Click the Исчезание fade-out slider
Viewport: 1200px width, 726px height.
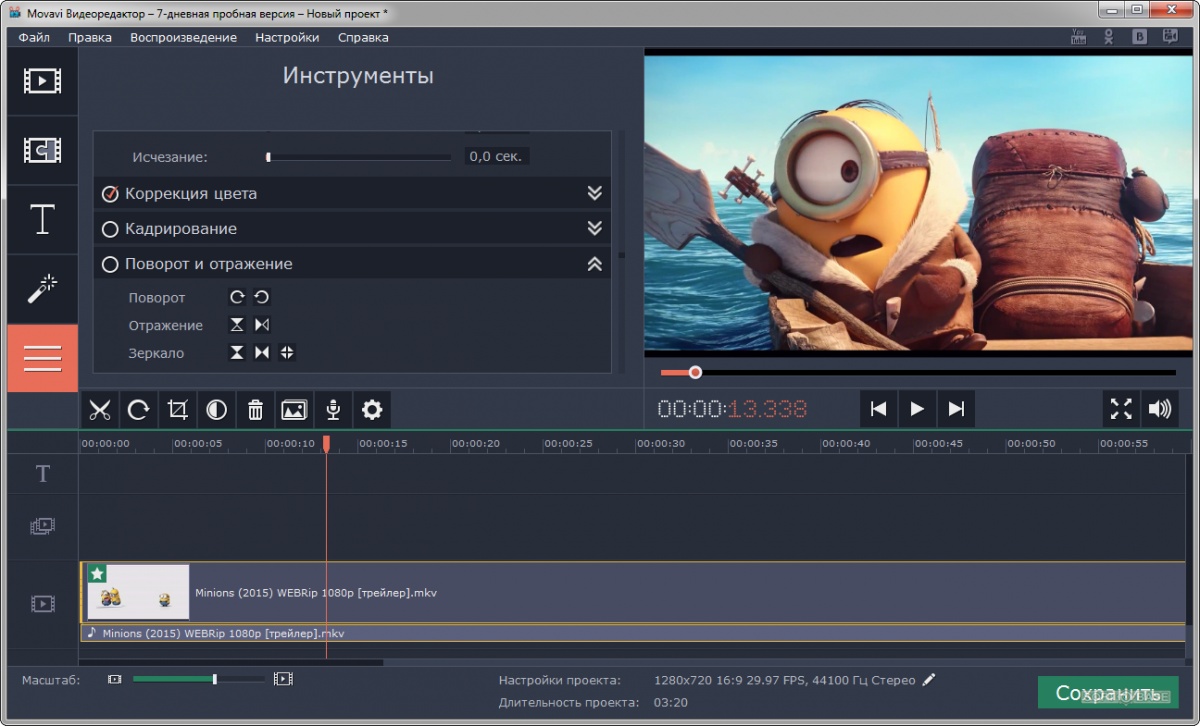359,157
